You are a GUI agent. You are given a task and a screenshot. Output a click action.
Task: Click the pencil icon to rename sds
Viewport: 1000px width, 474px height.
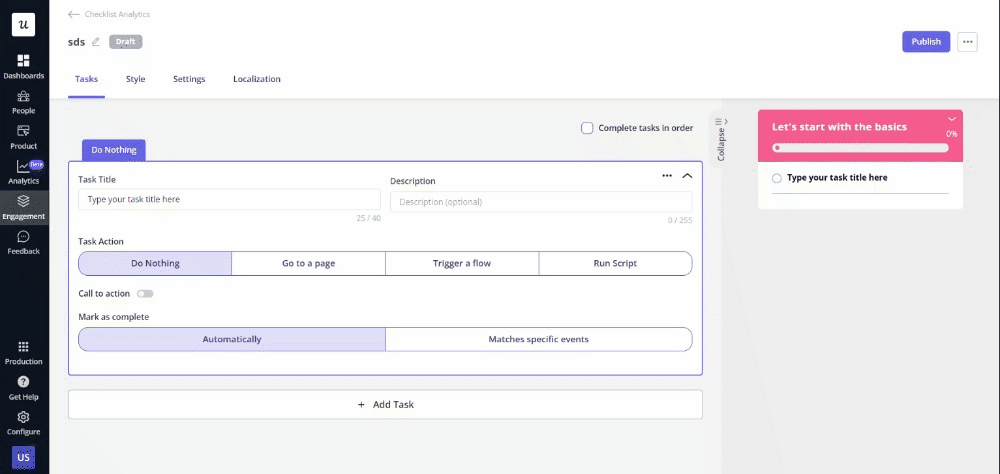click(96, 42)
